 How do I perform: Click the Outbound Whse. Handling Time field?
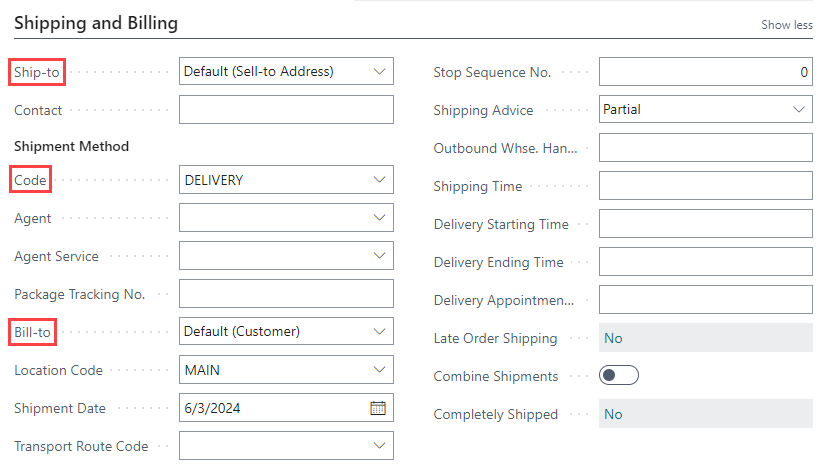[705, 148]
